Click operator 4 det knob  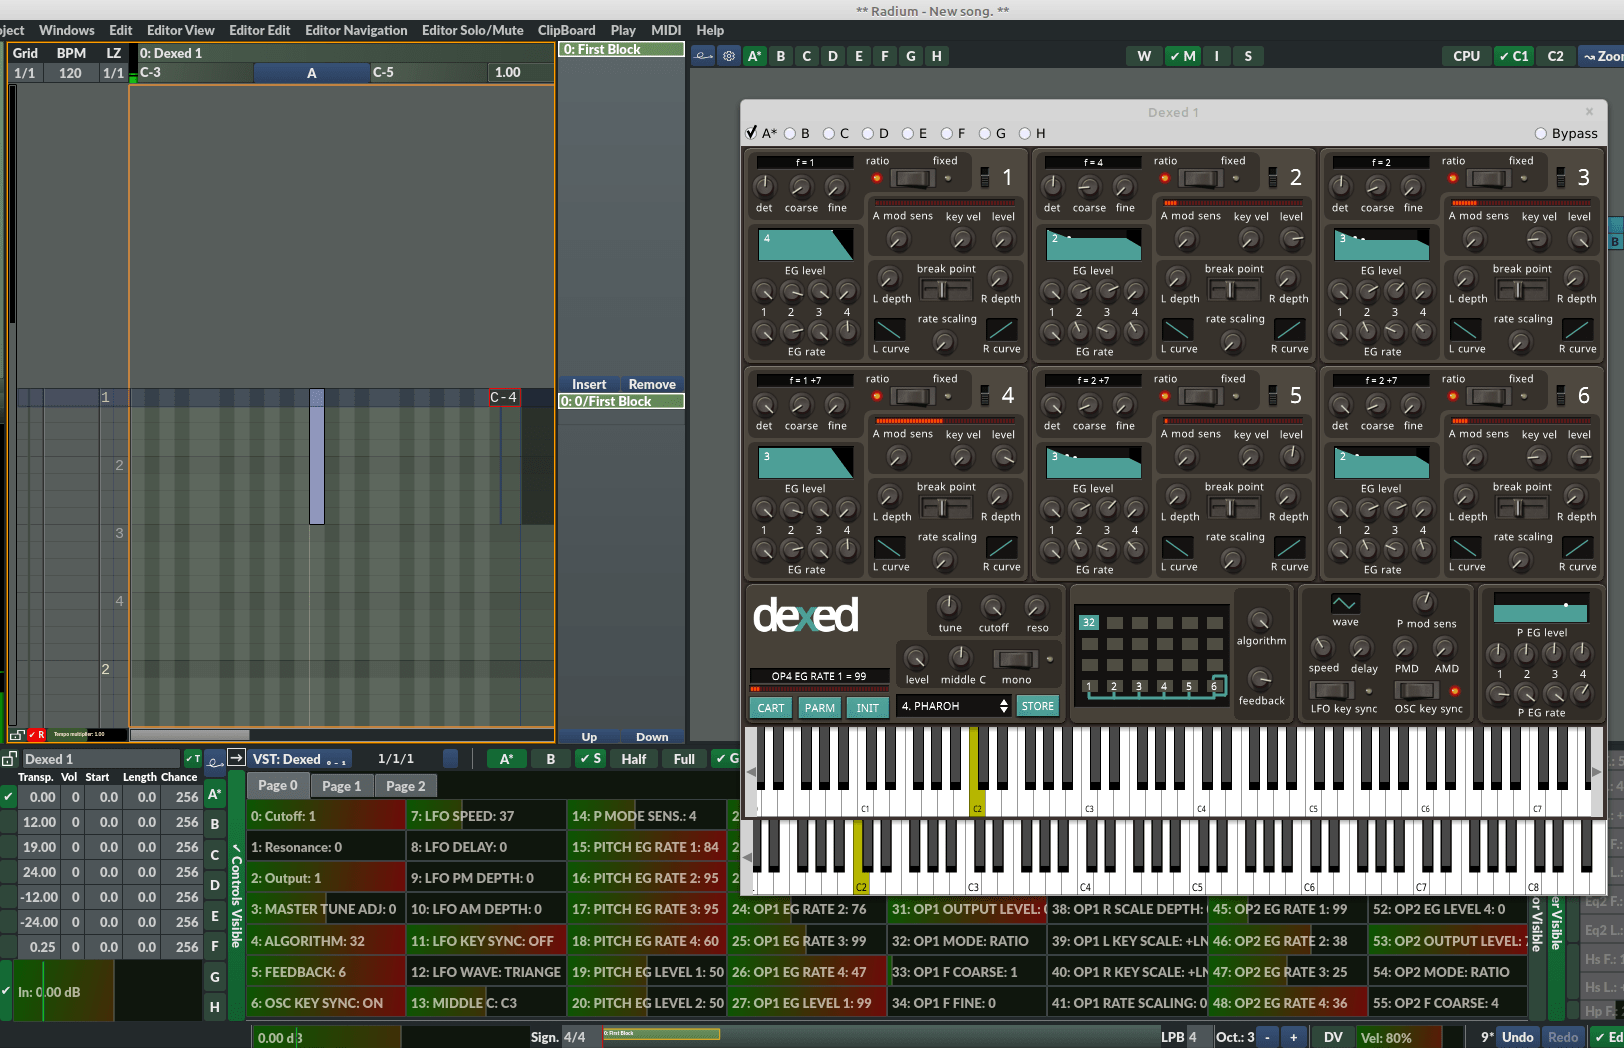click(764, 404)
